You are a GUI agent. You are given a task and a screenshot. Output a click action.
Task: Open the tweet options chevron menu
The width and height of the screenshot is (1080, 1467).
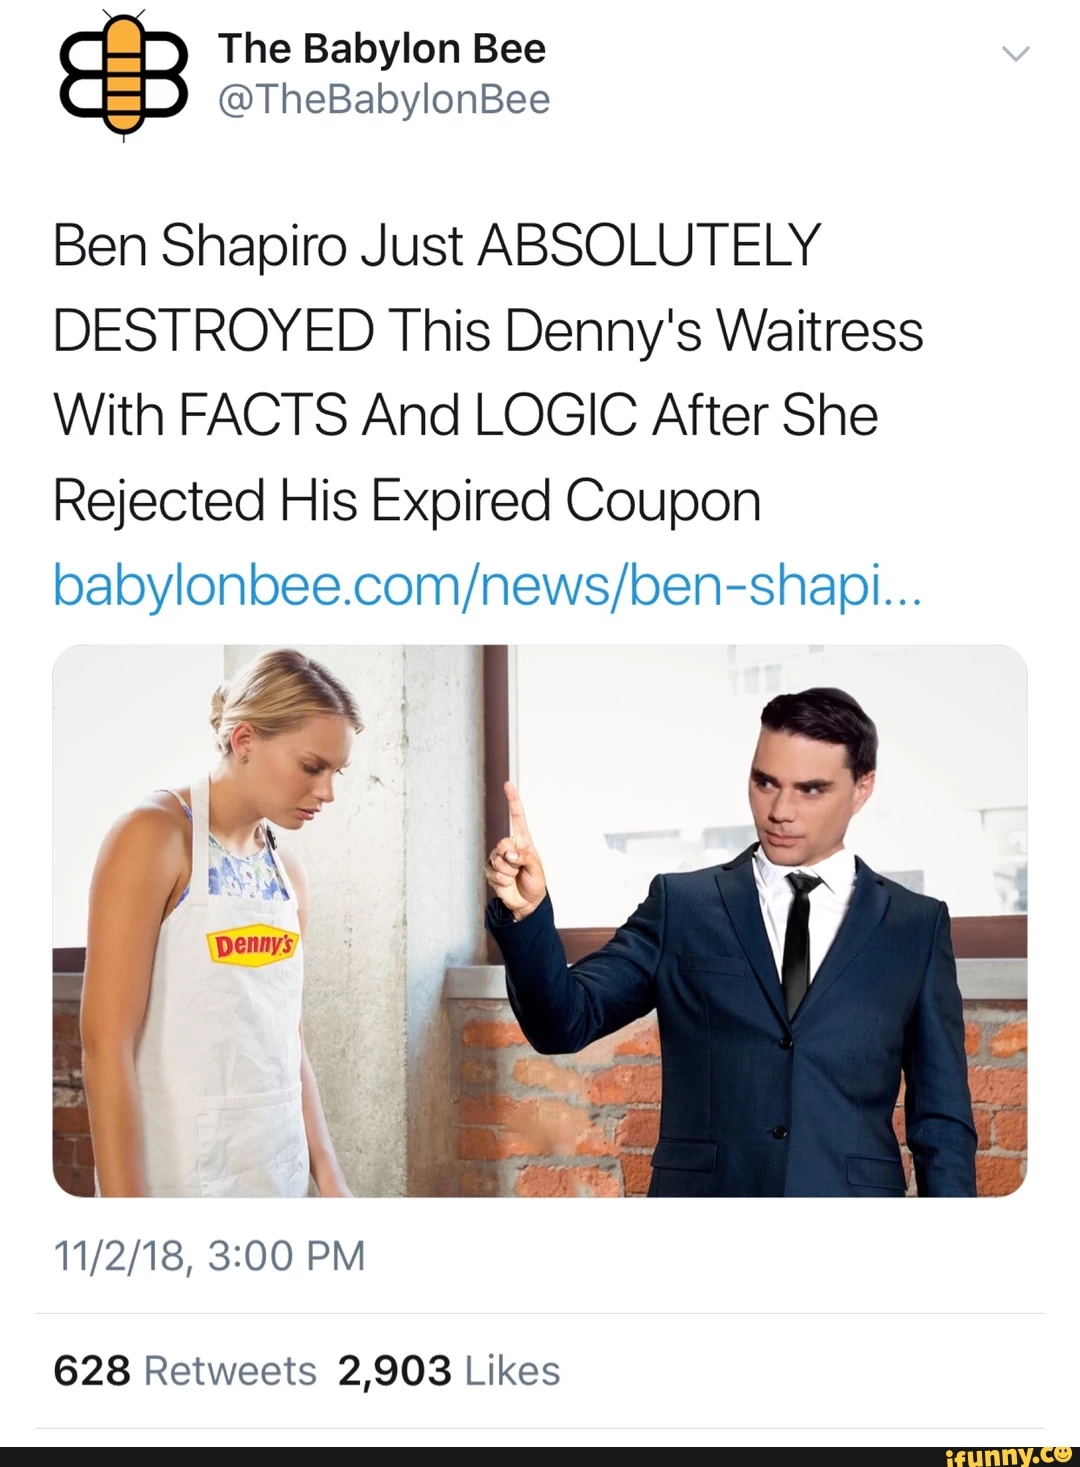(1015, 54)
